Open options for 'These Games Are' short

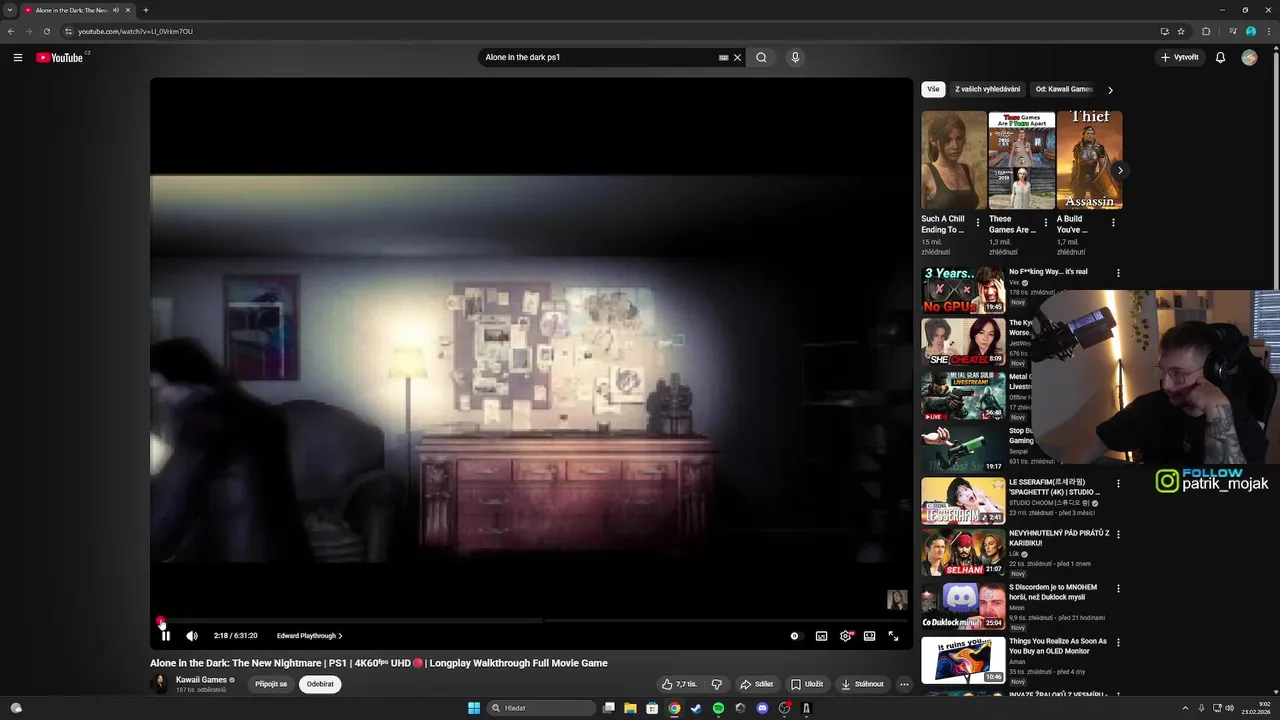(1046, 223)
